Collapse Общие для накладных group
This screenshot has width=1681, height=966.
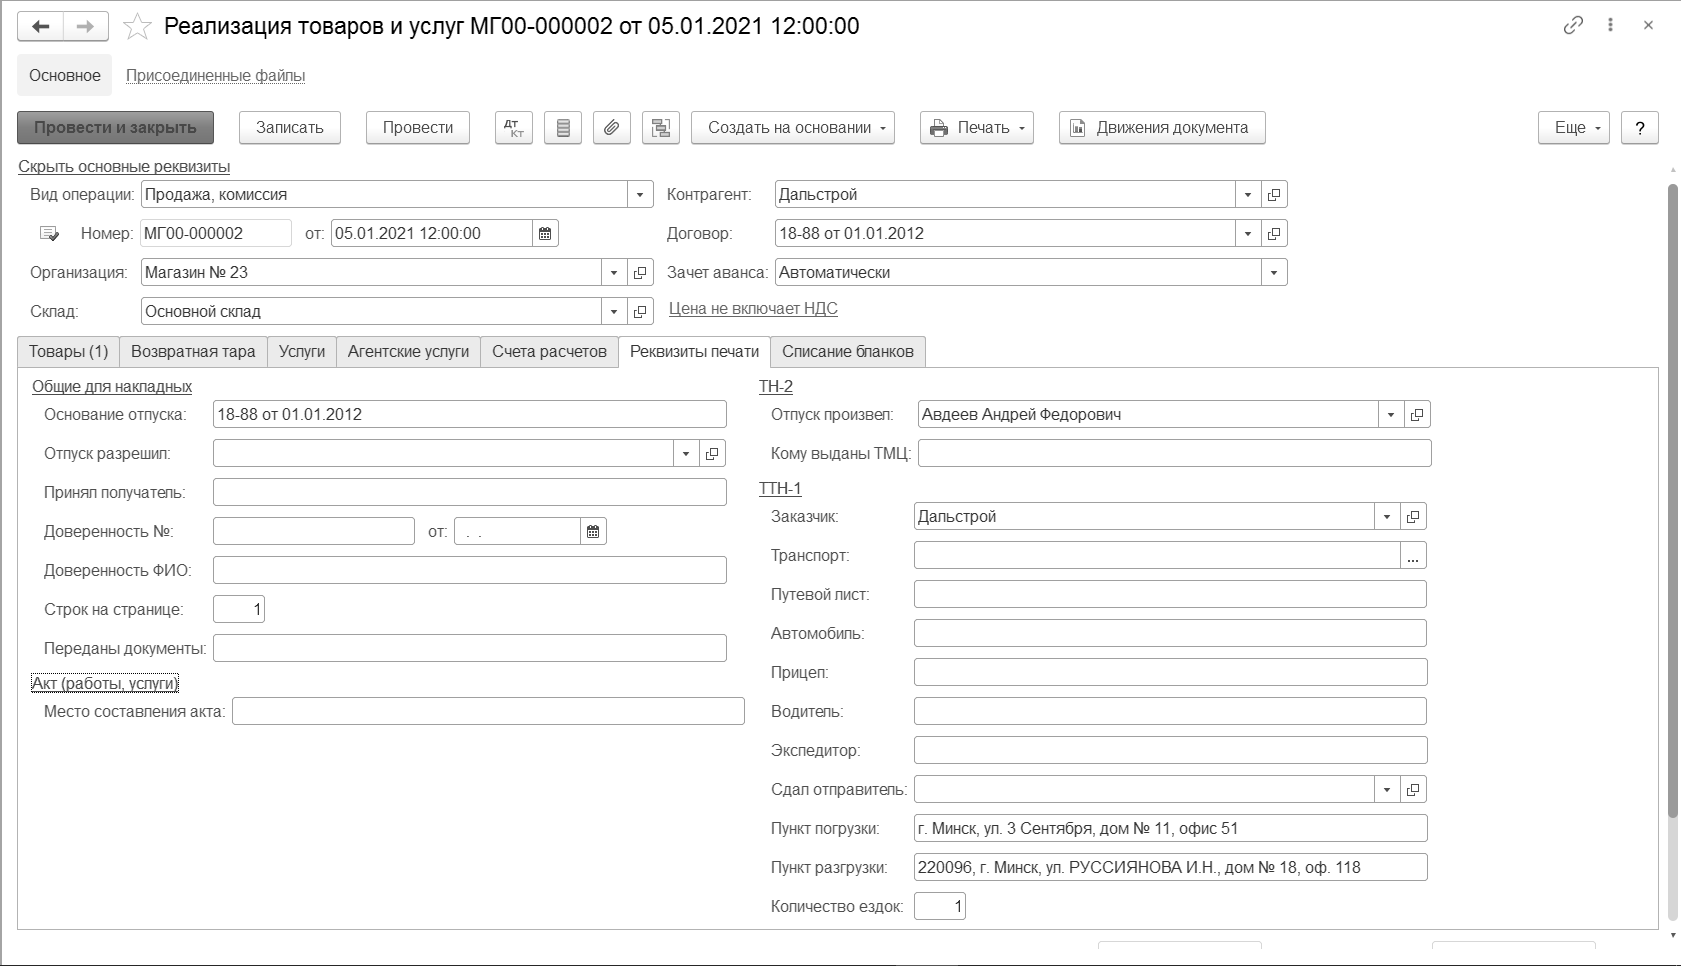[x=112, y=386]
